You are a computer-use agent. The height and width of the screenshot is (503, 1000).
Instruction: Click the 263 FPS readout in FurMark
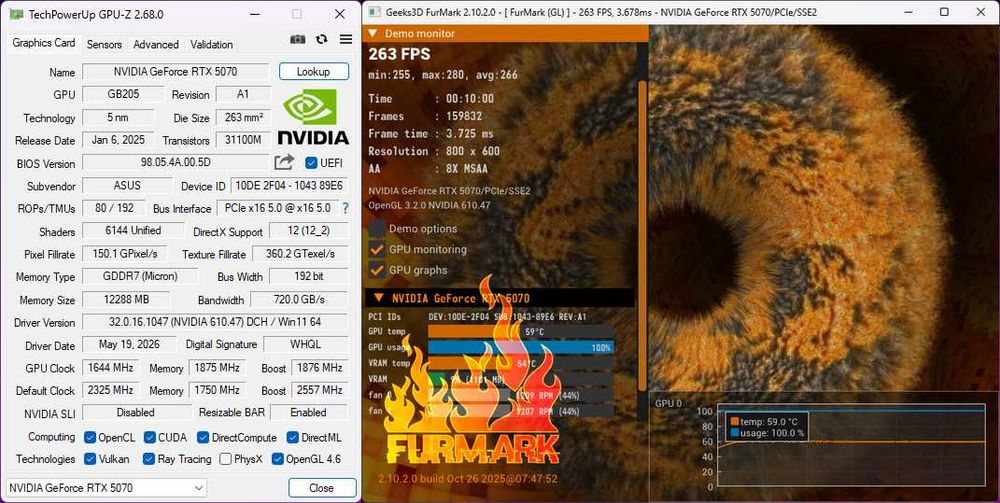pyautogui.click(x=399, y=54)
